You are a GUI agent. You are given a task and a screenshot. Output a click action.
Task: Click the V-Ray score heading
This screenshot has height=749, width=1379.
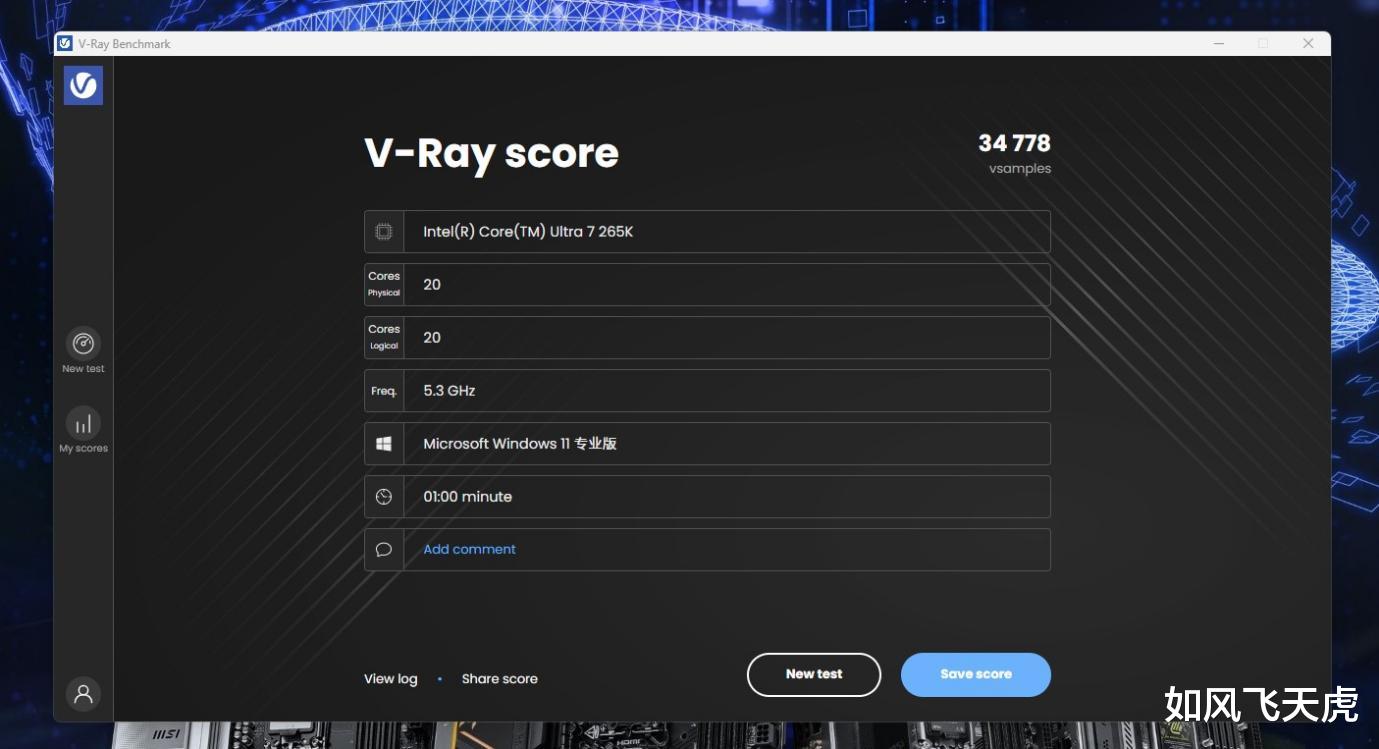pos(491,153)
